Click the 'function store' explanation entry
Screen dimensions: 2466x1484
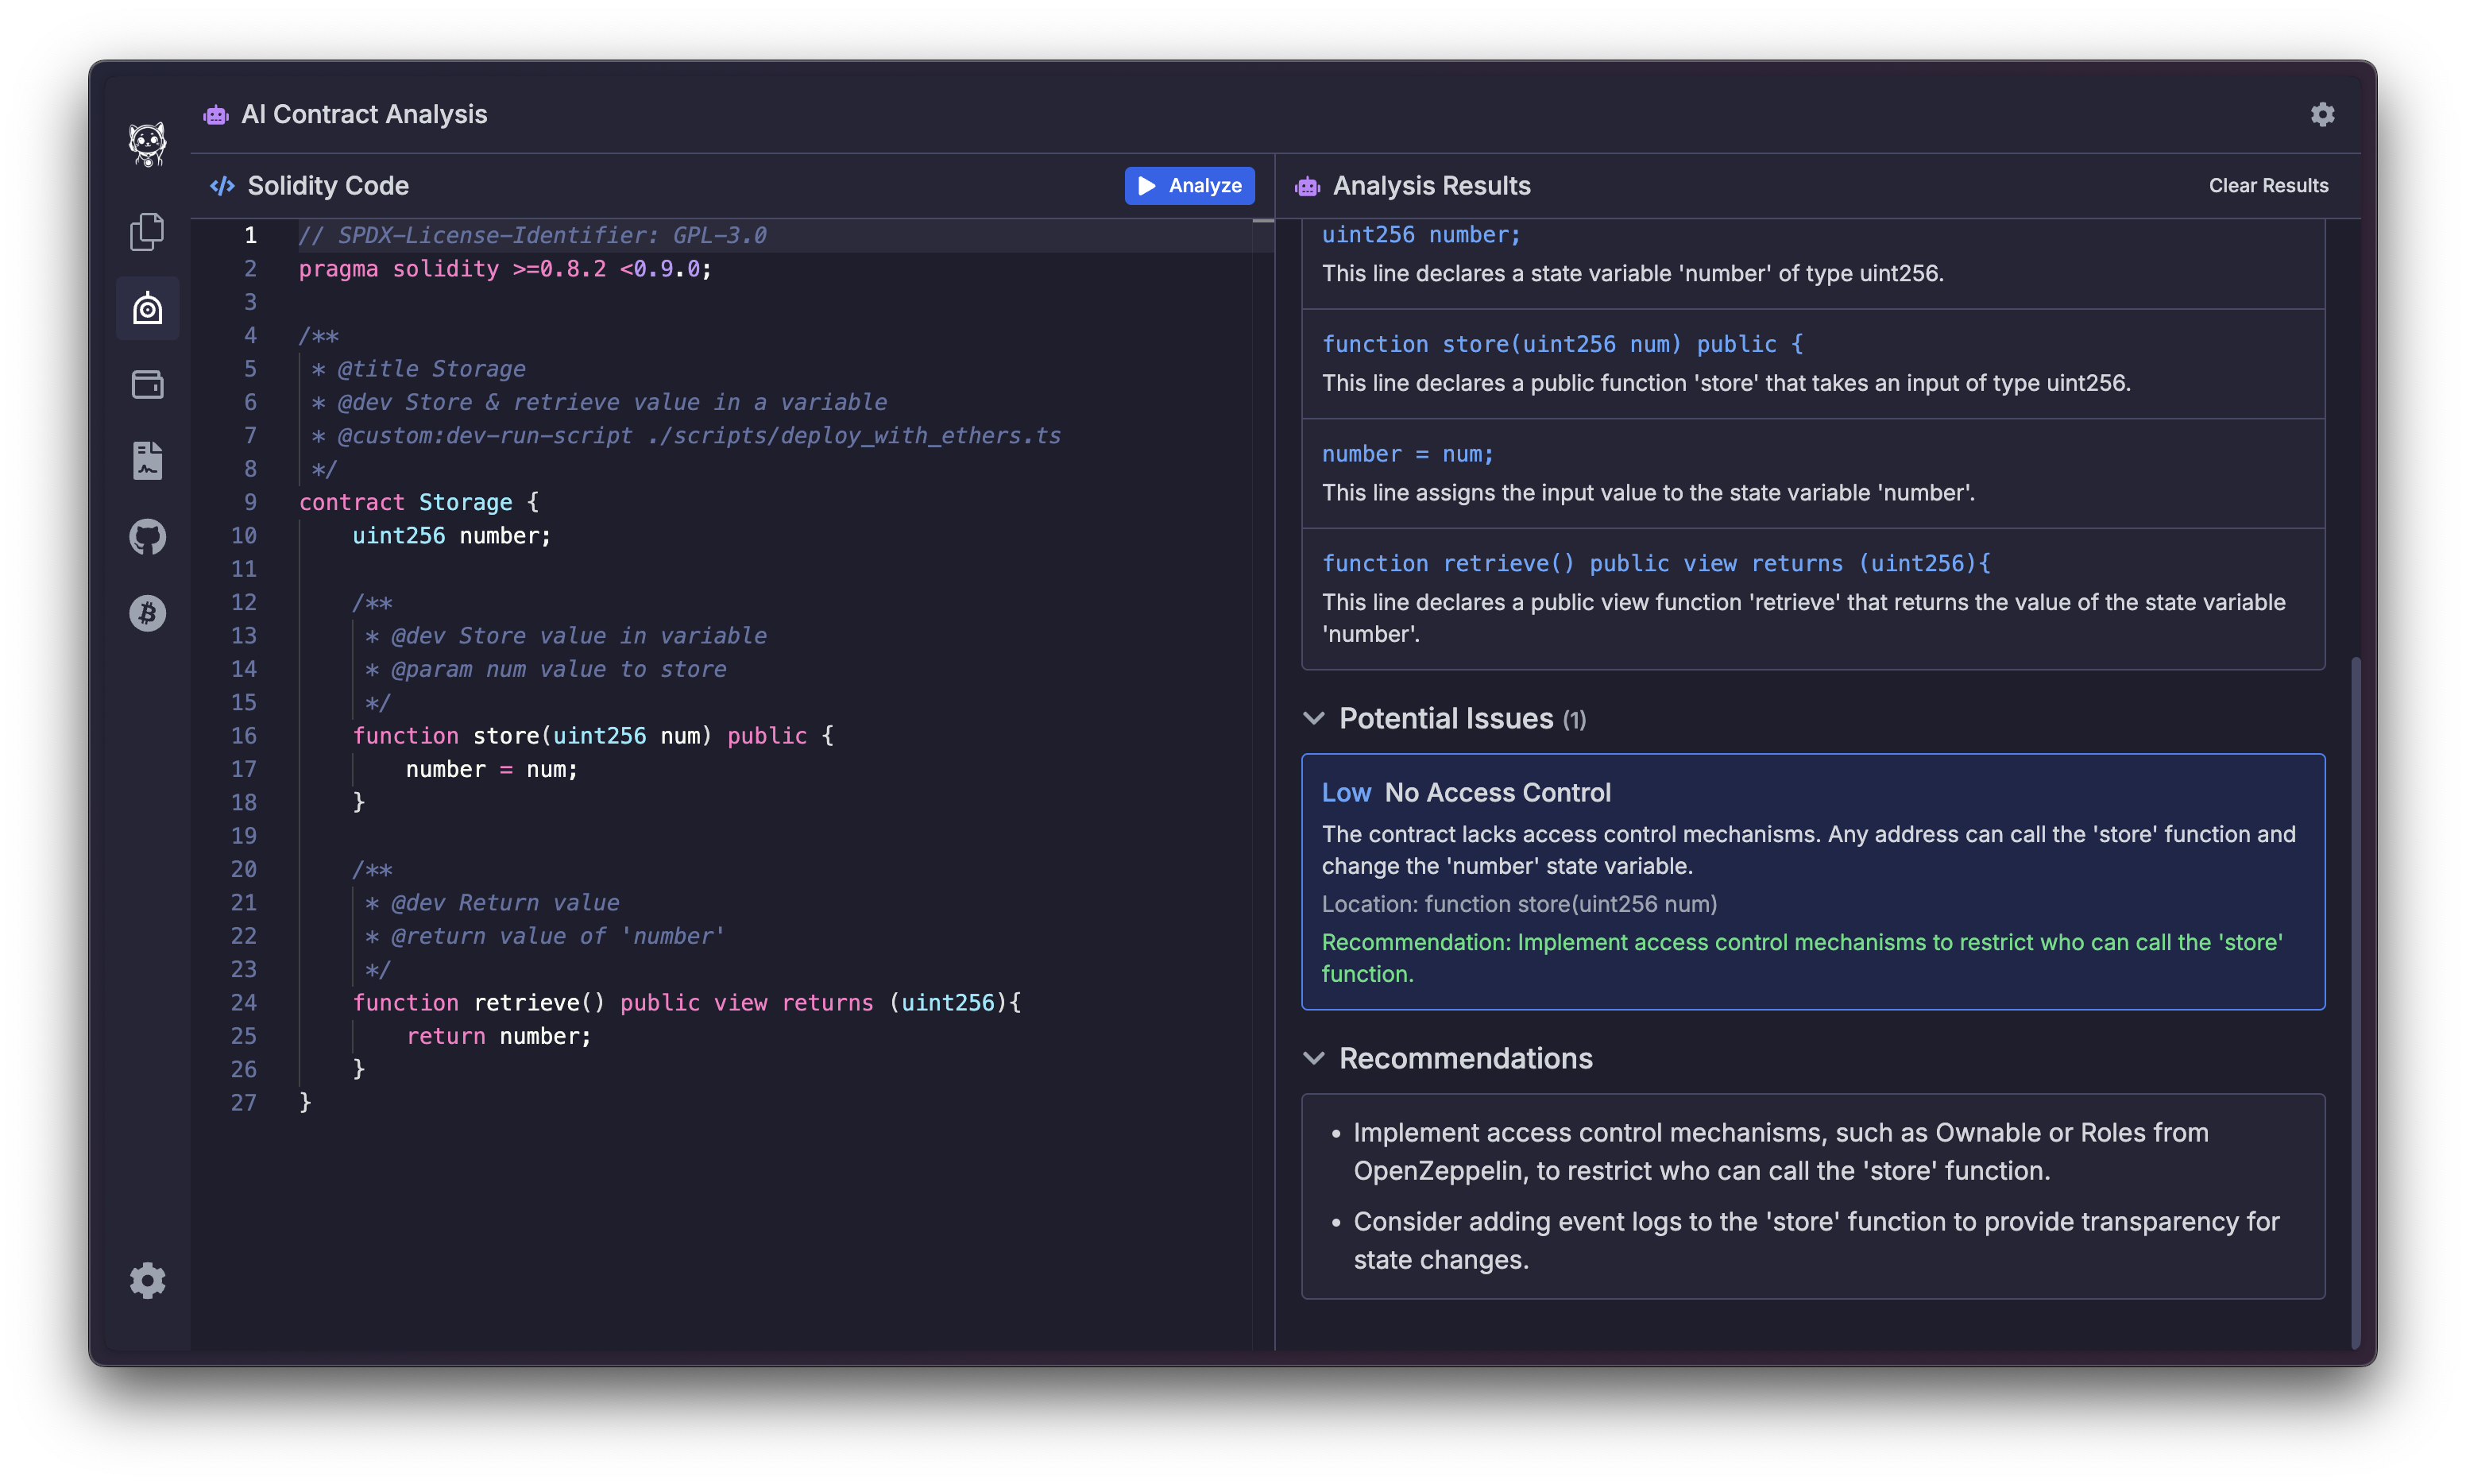tap(1812, 363)
